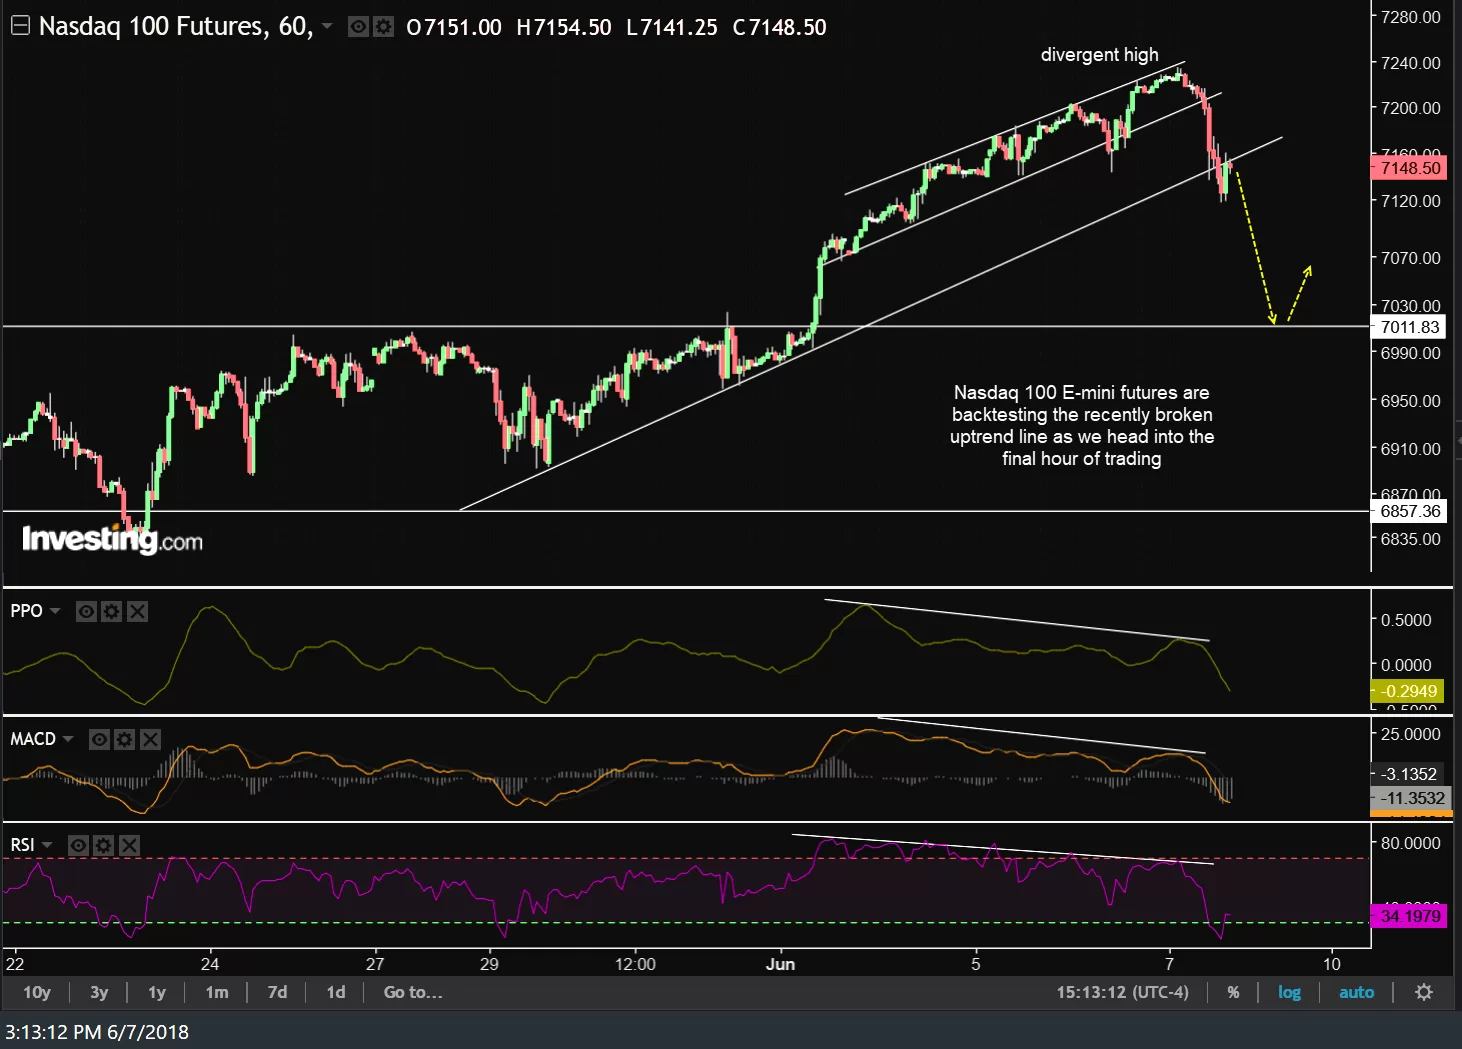
Task: Open the Nasdaq 100 Futures series dropdown
Action: (327, 26)
